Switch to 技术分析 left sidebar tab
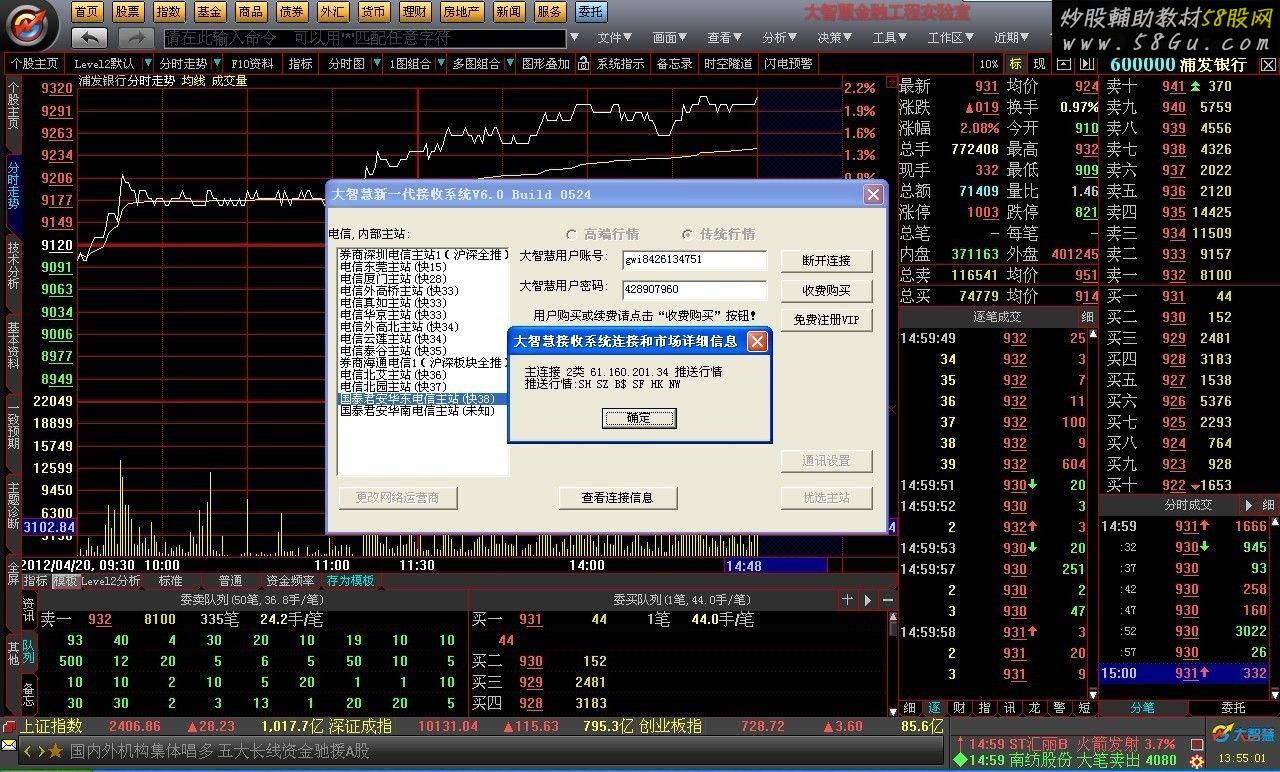This screenshot has width=1280, height=772. [13, 267]
